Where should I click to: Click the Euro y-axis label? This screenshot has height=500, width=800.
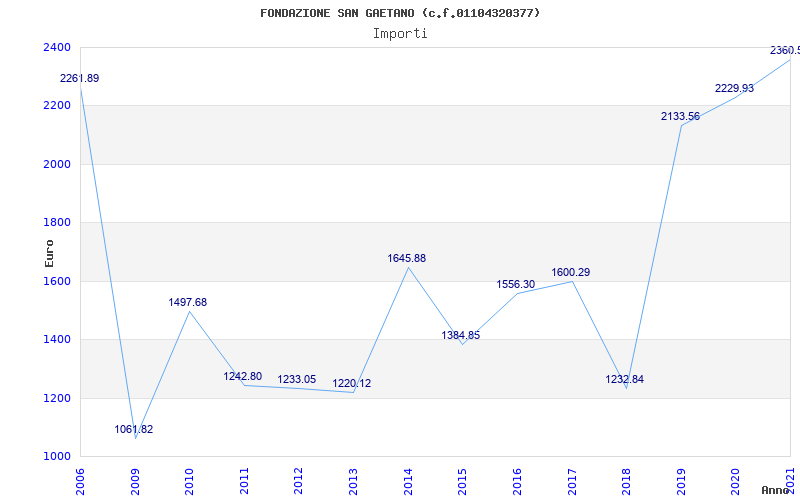[x=49, y=253]
